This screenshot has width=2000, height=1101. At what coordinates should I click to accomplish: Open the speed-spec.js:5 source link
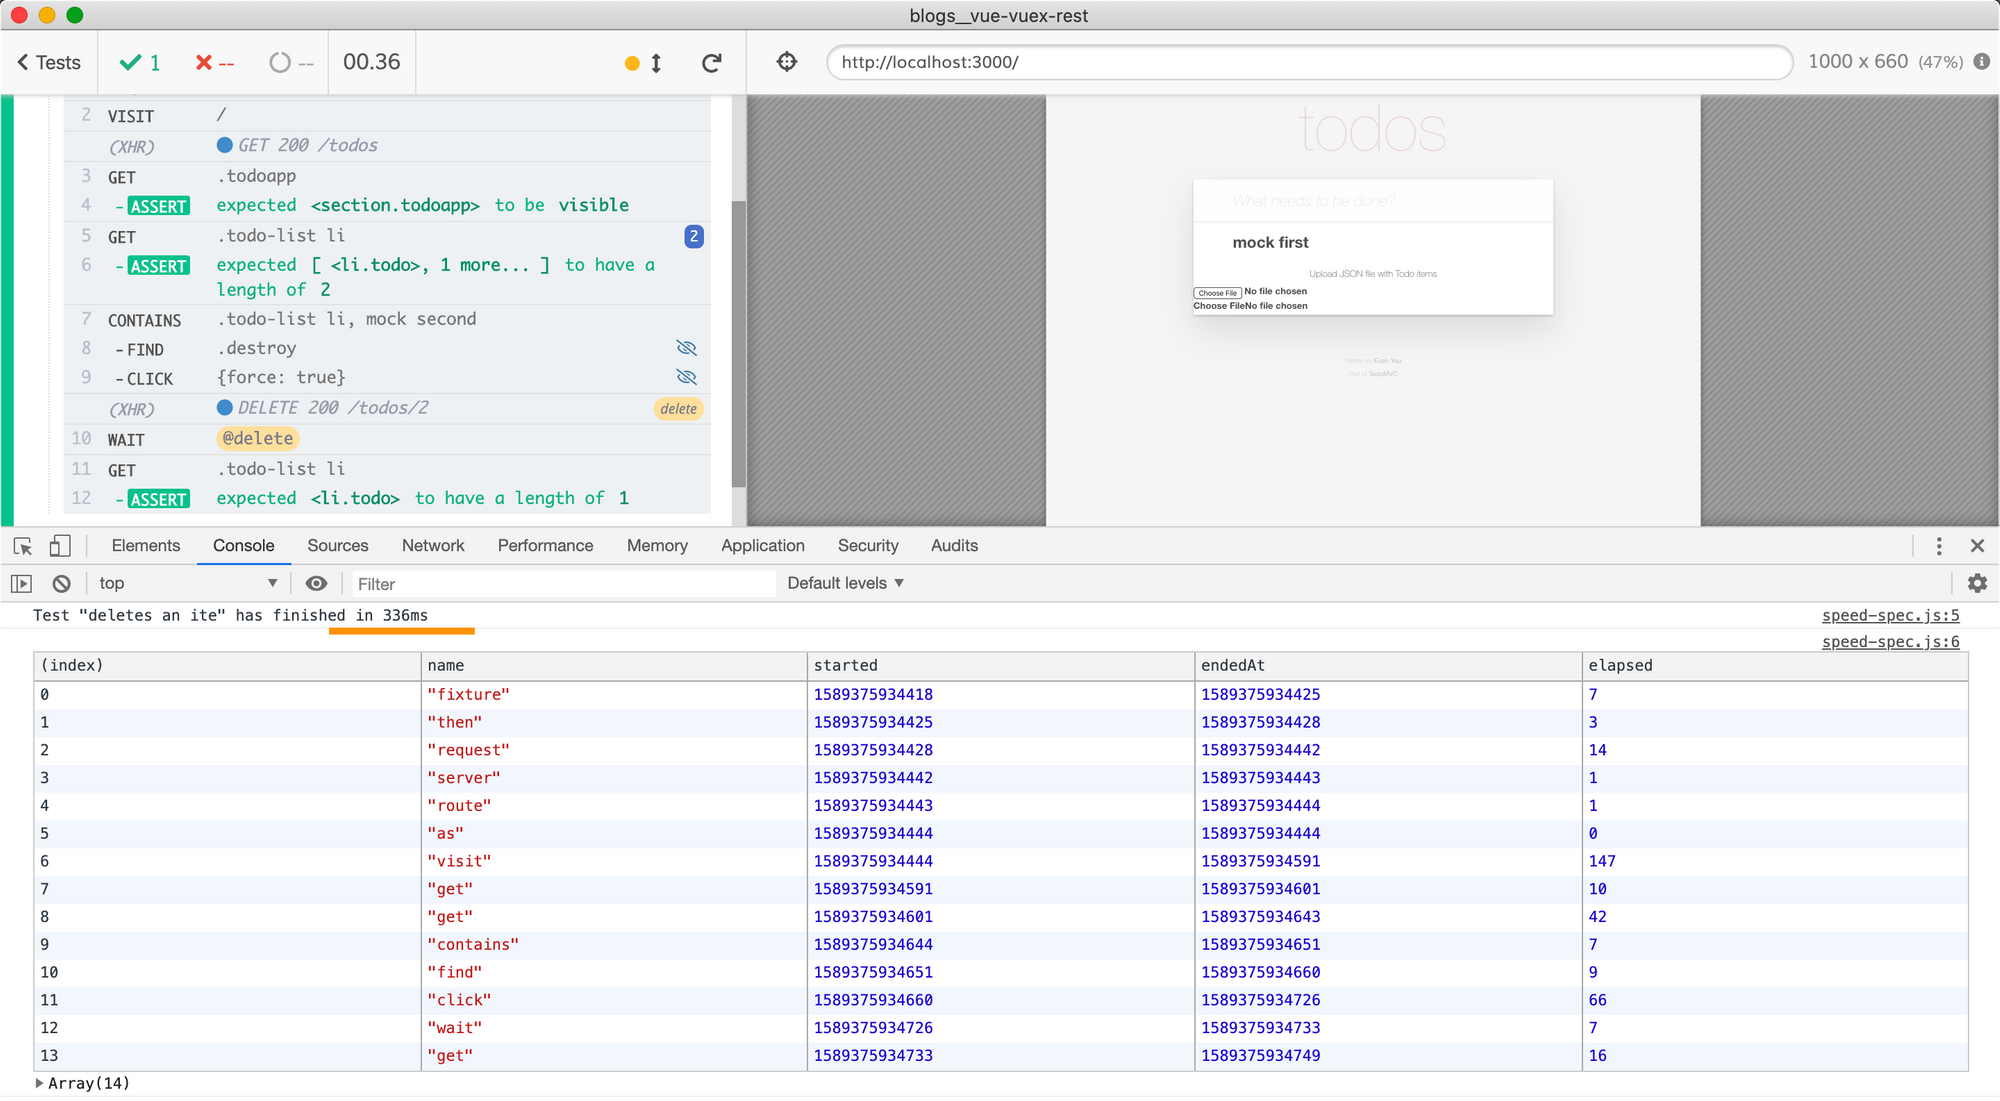point(1889,616)
